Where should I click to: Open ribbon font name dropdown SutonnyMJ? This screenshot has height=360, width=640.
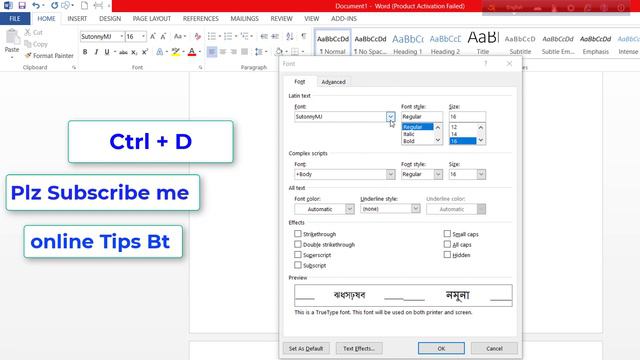(122, 36)
